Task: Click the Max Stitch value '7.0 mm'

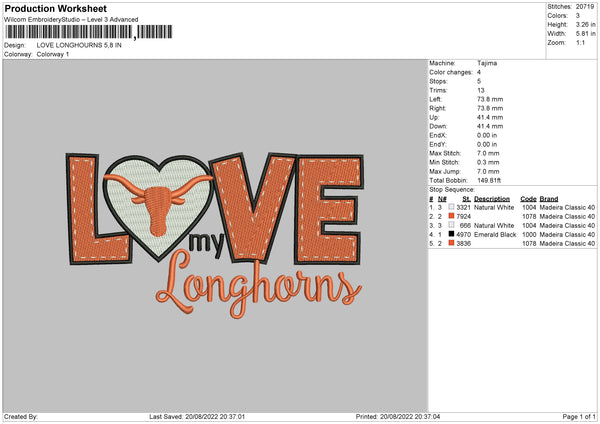Action: 488,153
